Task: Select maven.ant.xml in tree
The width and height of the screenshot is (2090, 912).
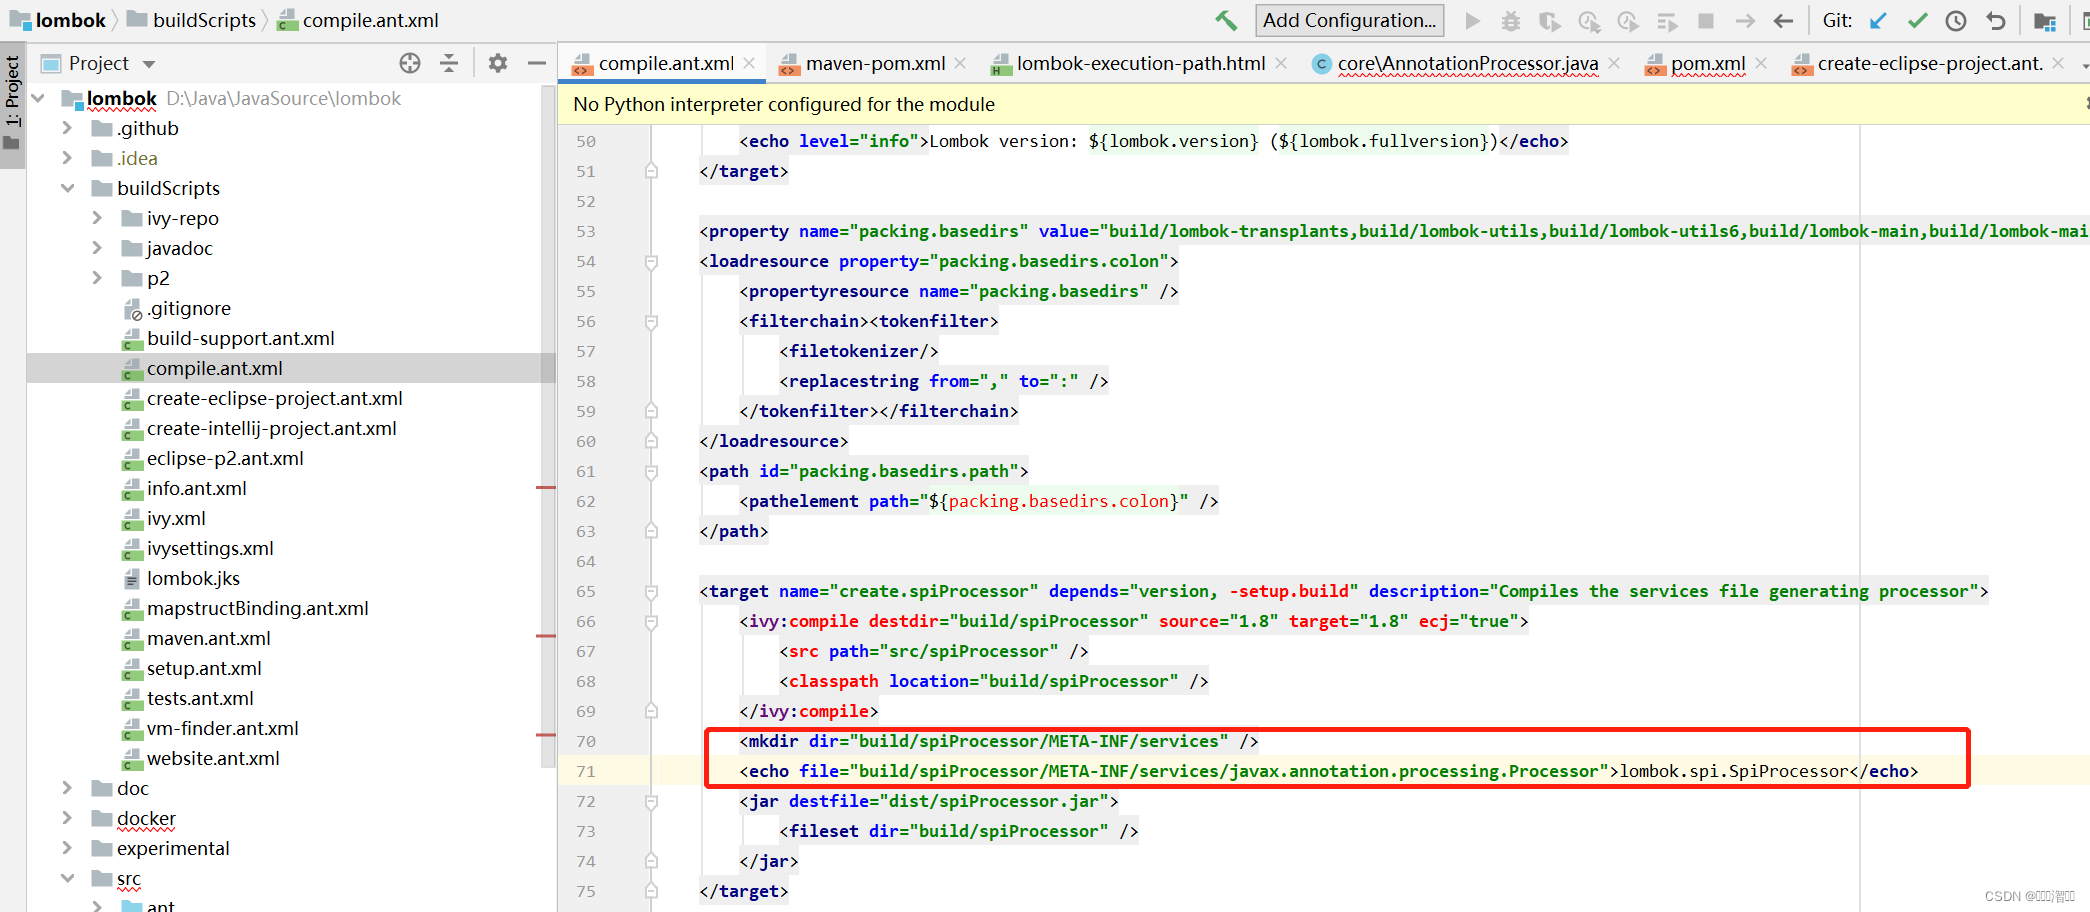Action: click(x=209, y=638)
